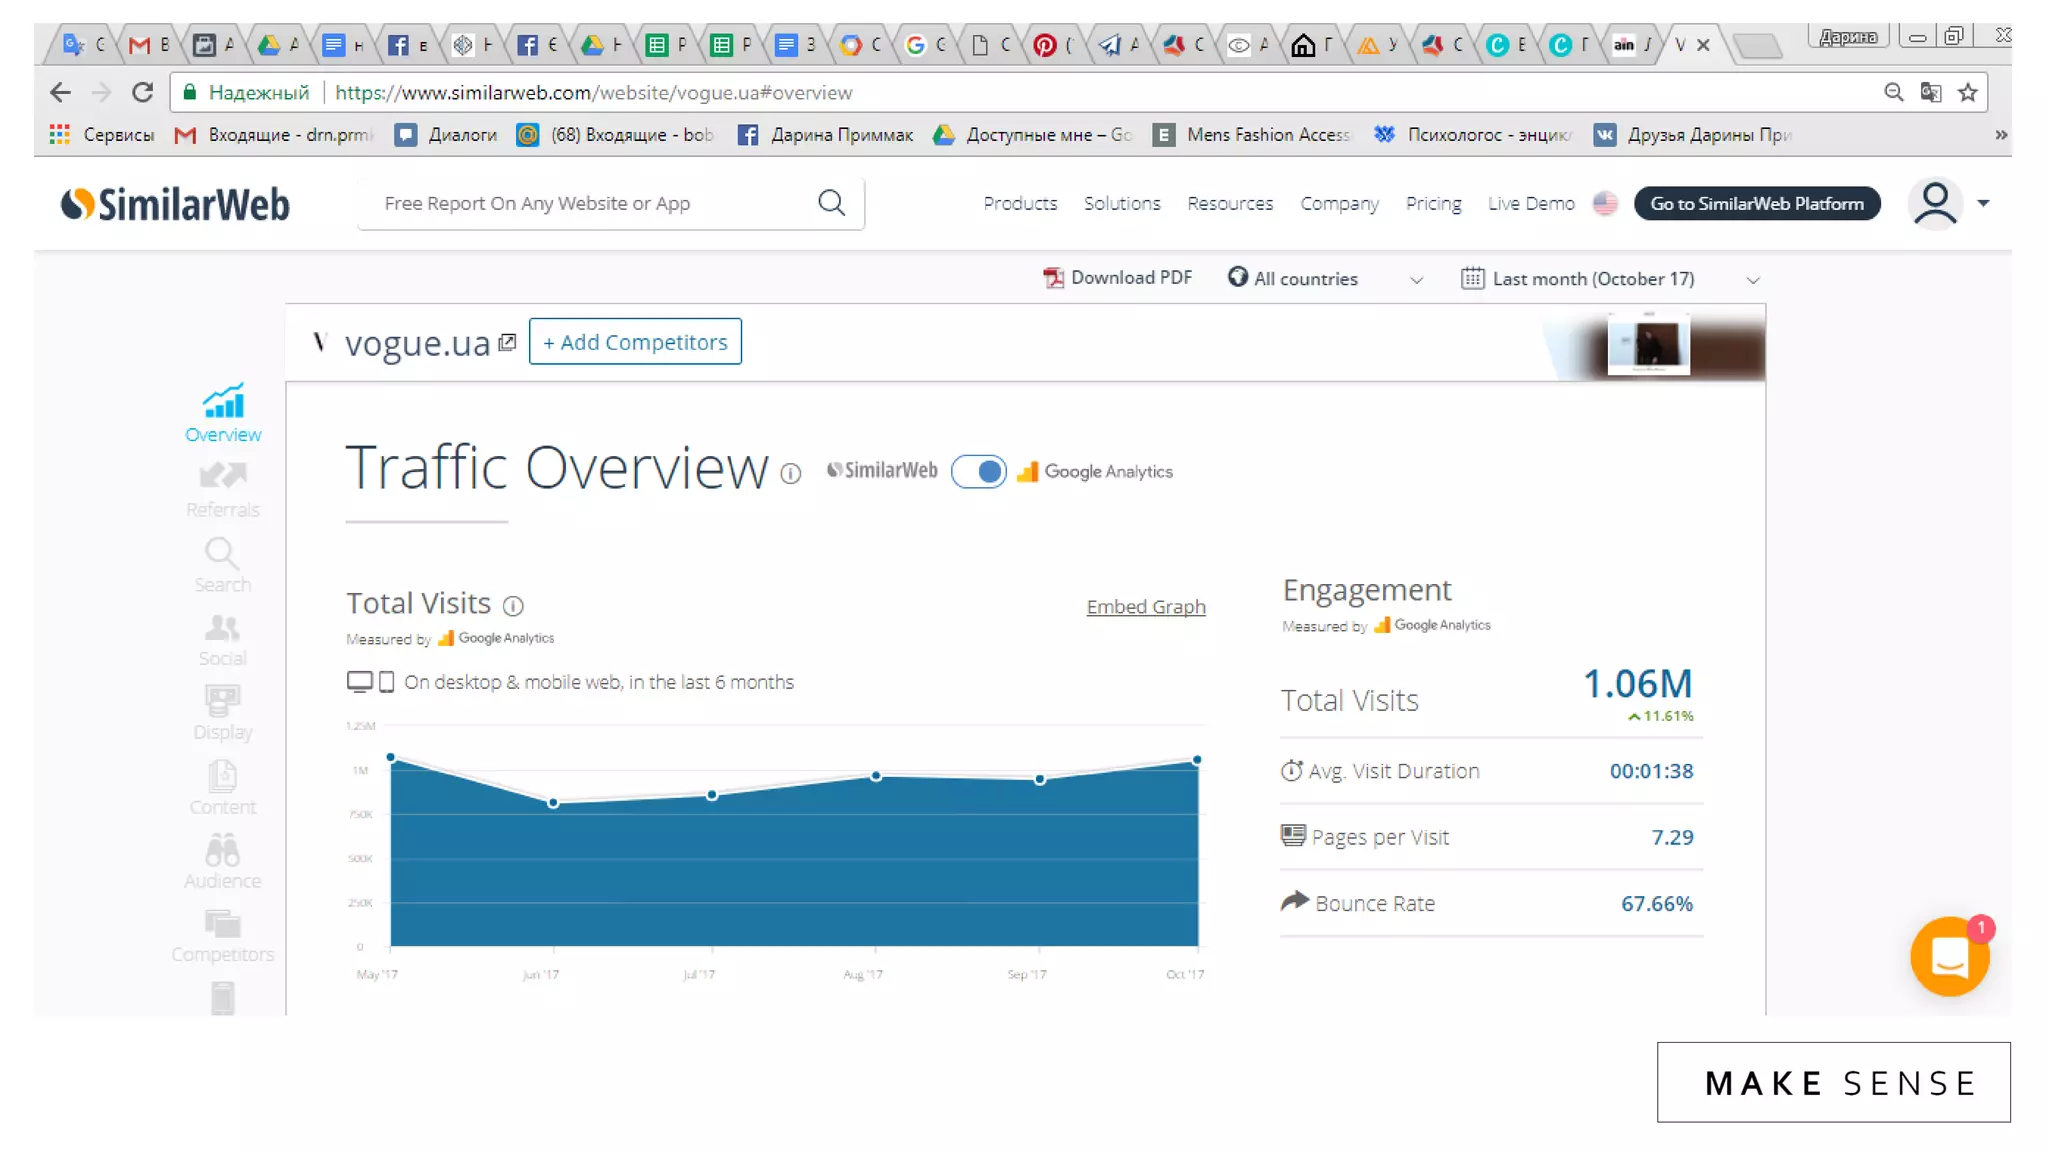Click the Total Visits info icon
Image resolution: width=2048 pixels, height=1152 pixels.
tap(513, 605)
